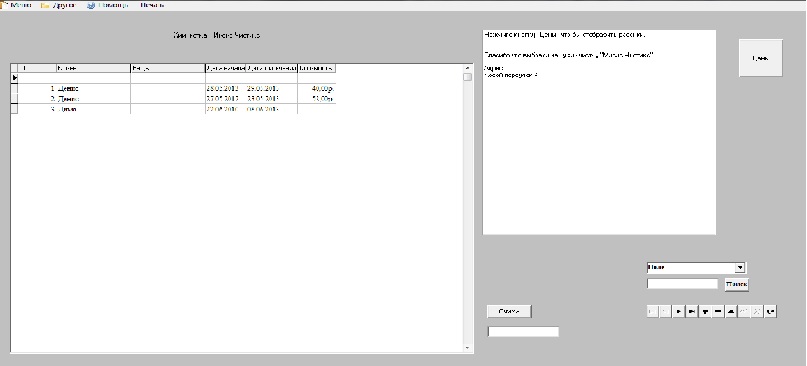Delete current record with navigator minus icon
Screen dimensions: 807x366
718,311
